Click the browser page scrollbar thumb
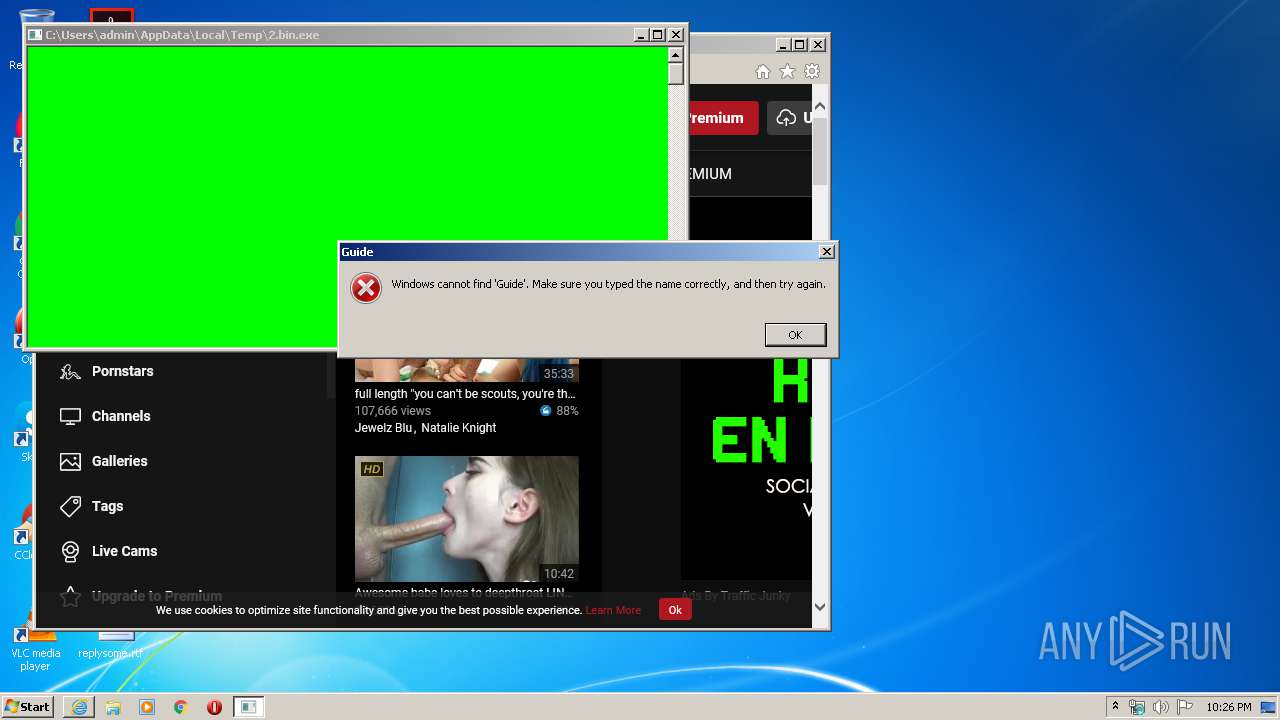This screenshot has height=720, width=1280. click(x=820, y=150)
